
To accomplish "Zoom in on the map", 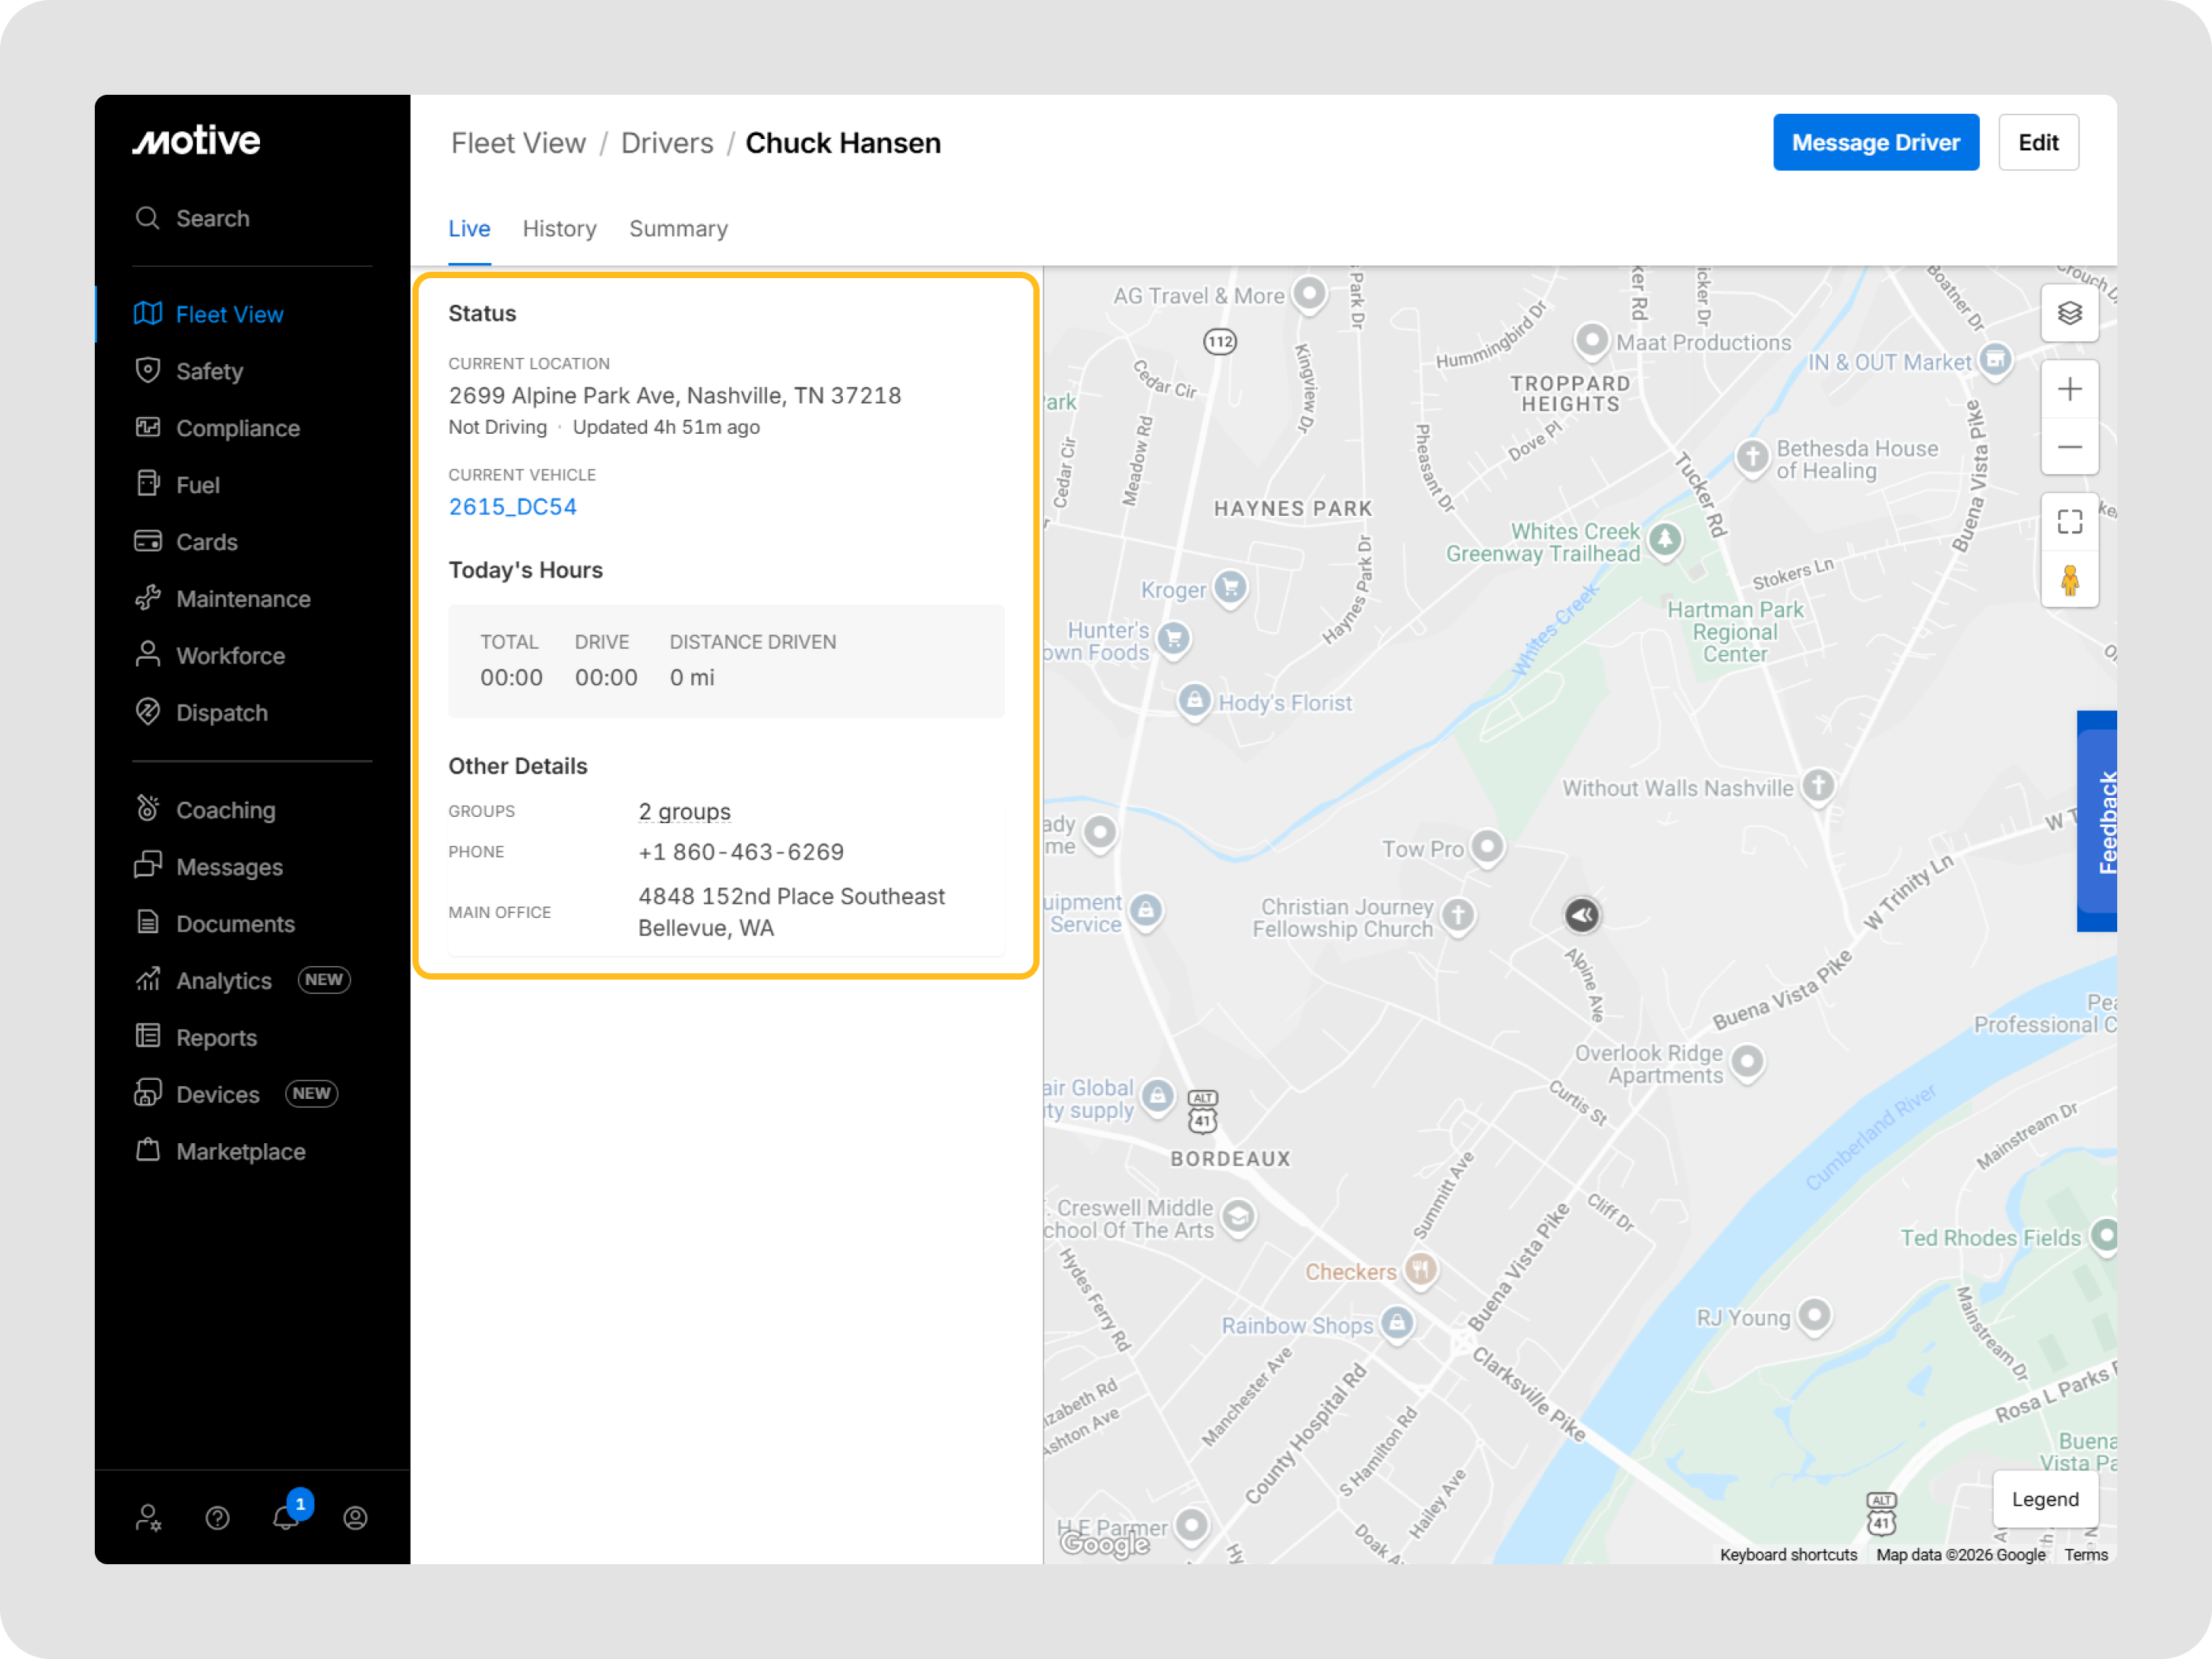I will pyautogui.click(x=2069, y=389).
